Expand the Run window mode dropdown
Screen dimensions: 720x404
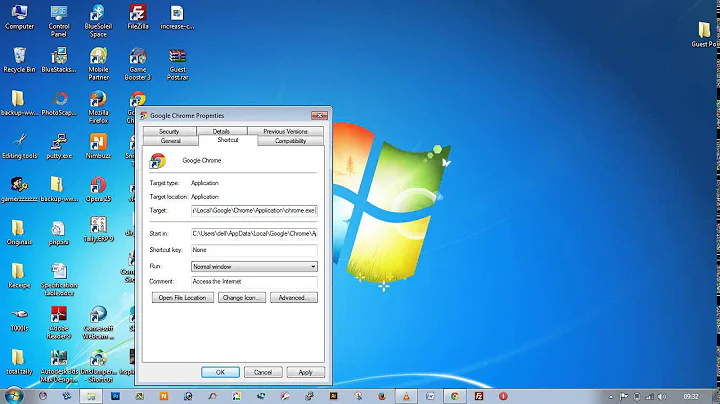[313, 267]
